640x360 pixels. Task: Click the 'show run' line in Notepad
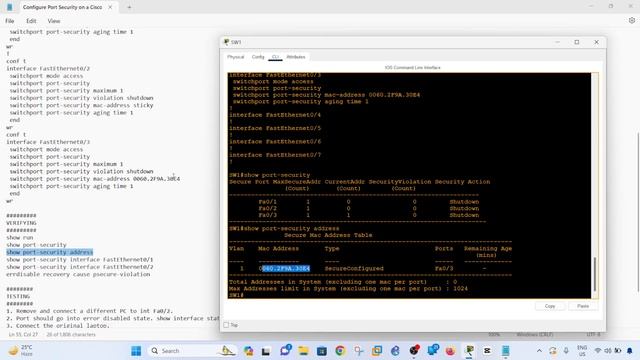tap(20, 238)
